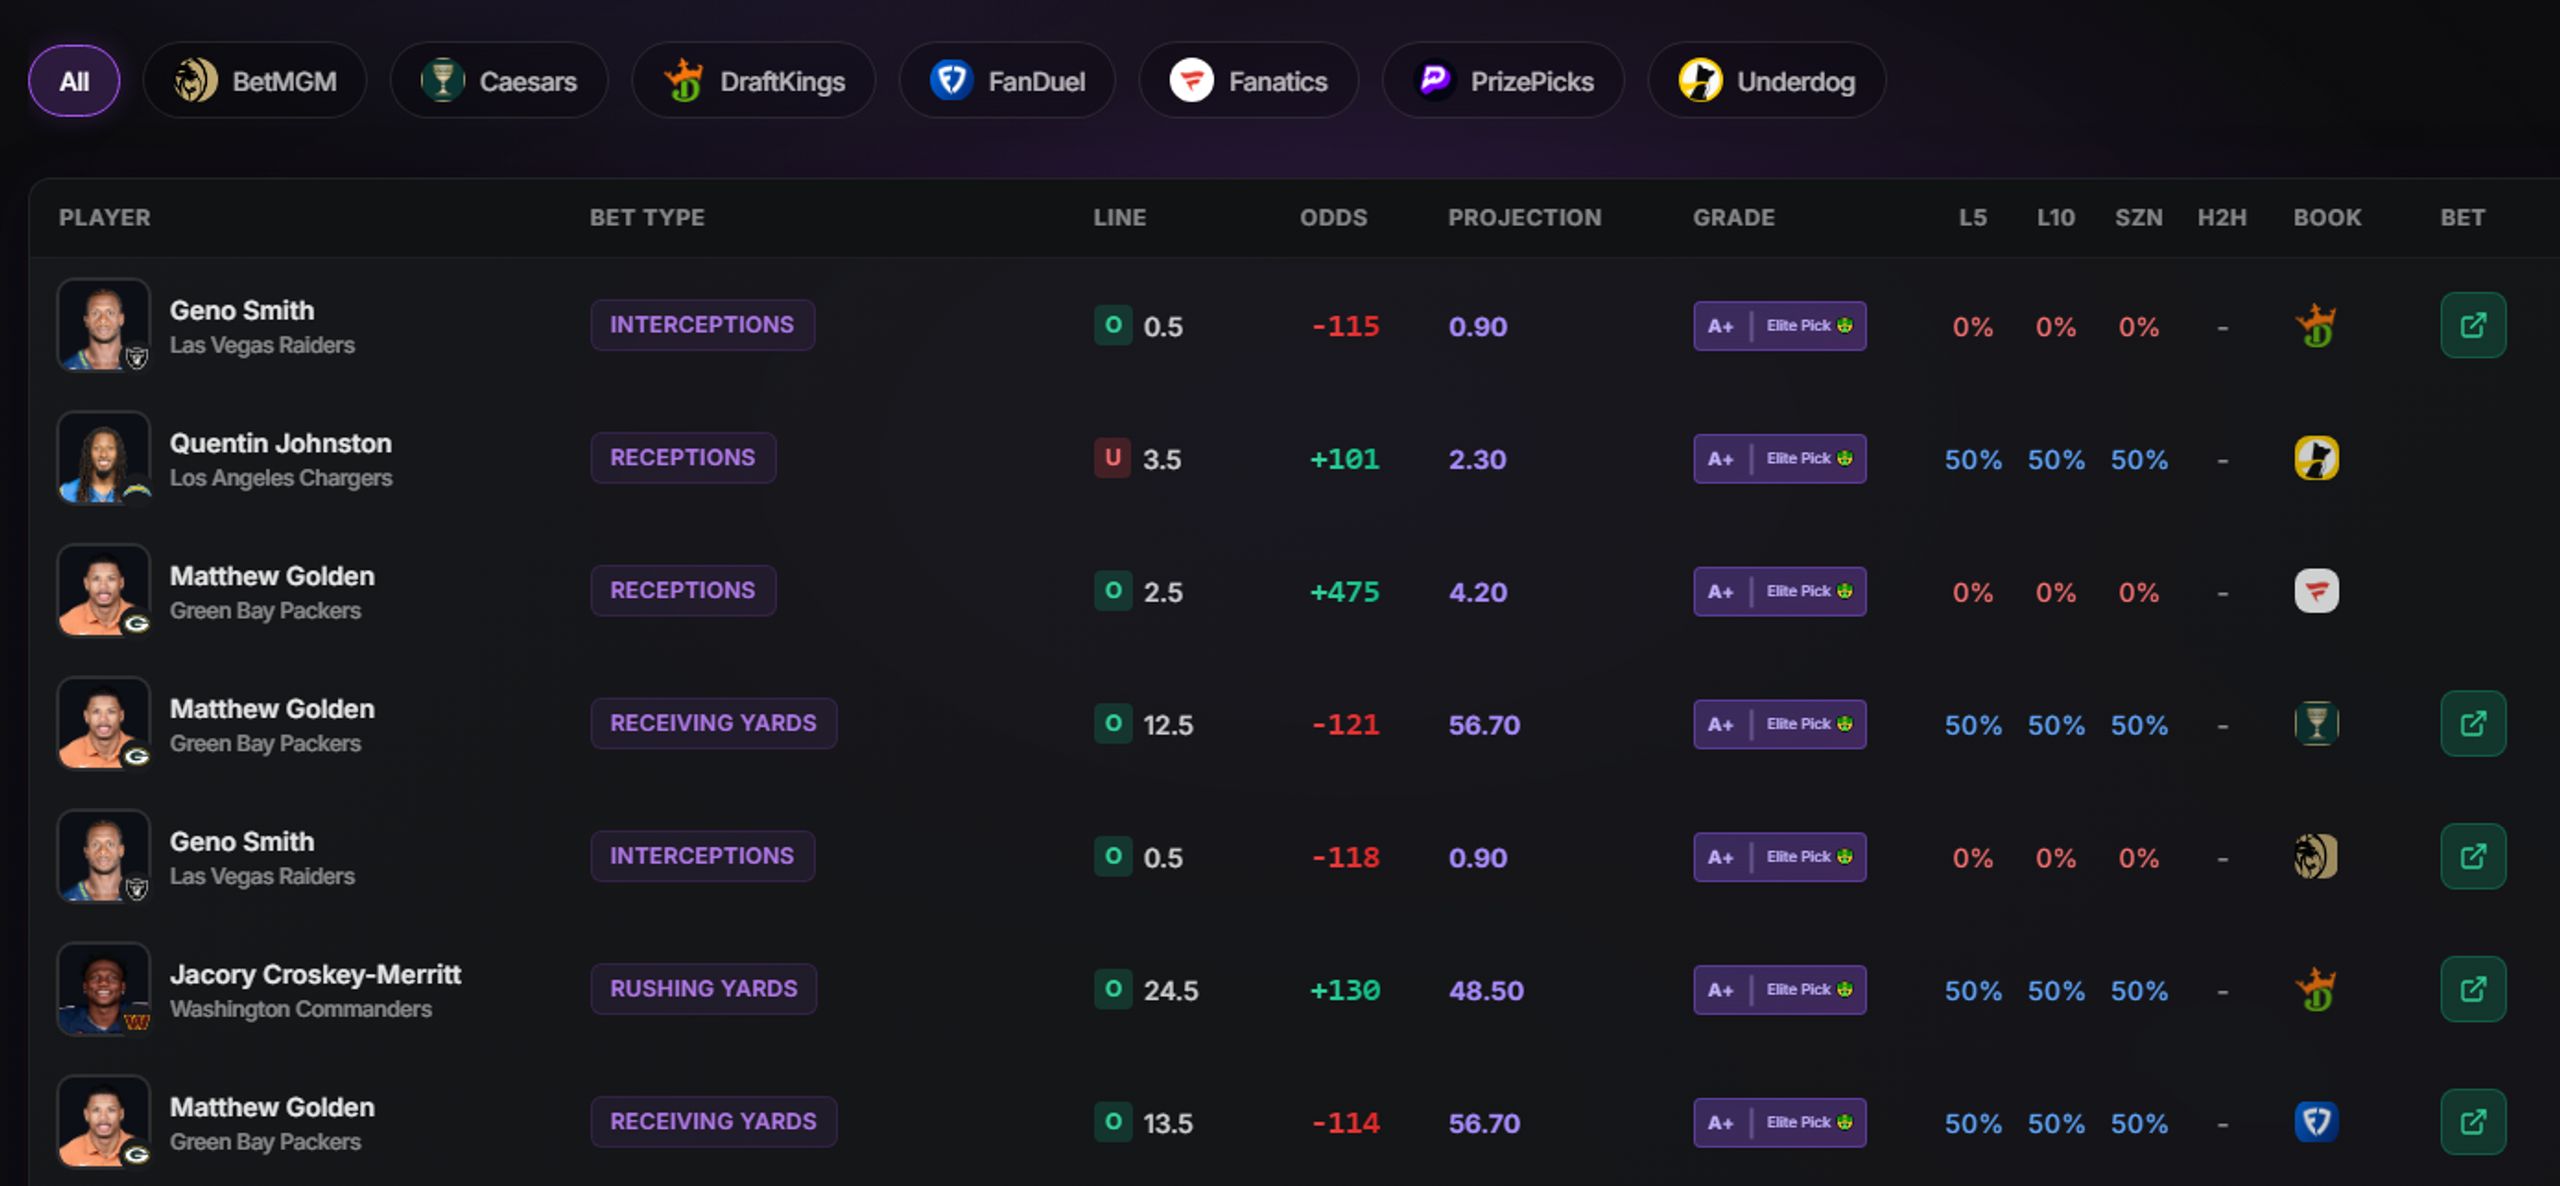Filter props by BetMGM
Screen dimensions: 2560x1186
[x=255, y=81]
